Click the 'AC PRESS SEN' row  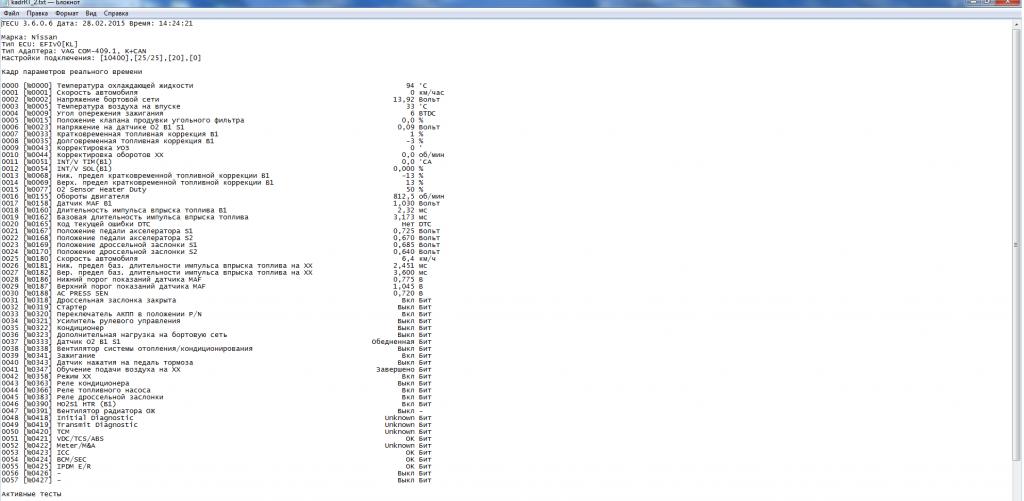pos(223,293)
